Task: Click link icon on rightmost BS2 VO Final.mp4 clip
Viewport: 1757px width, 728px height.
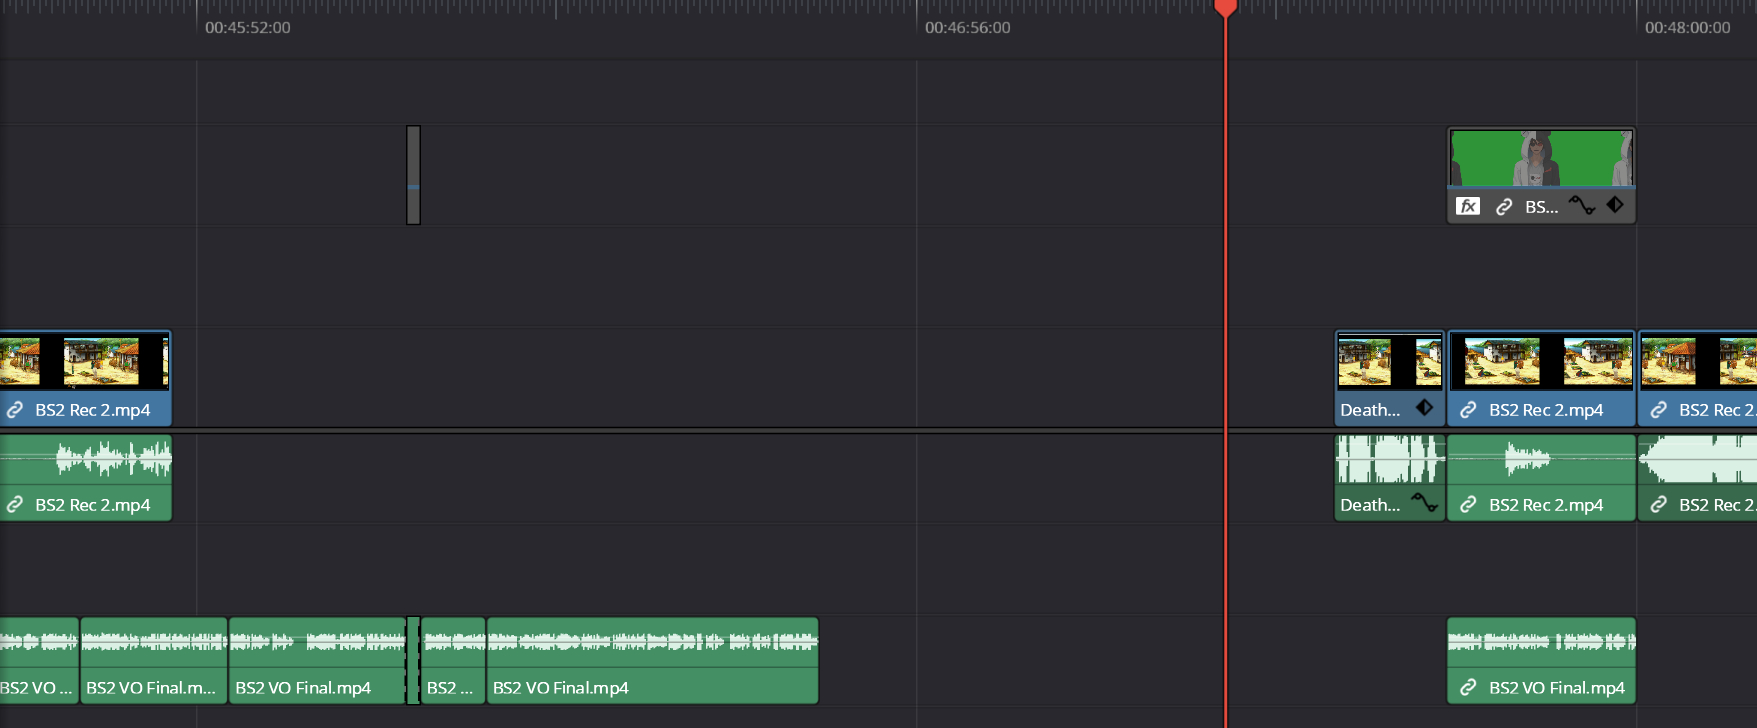Action: [x=1467, y=688]
